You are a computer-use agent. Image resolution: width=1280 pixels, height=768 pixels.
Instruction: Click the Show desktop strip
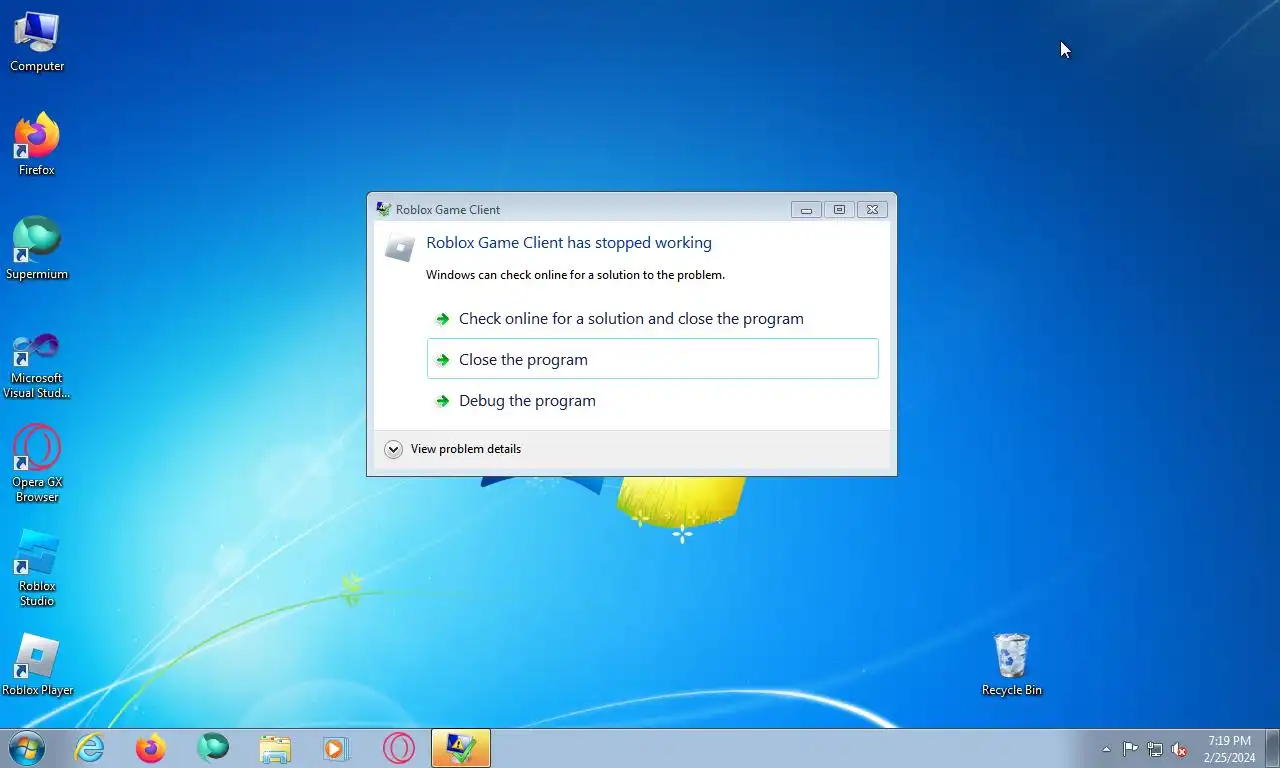[1272, 749]
